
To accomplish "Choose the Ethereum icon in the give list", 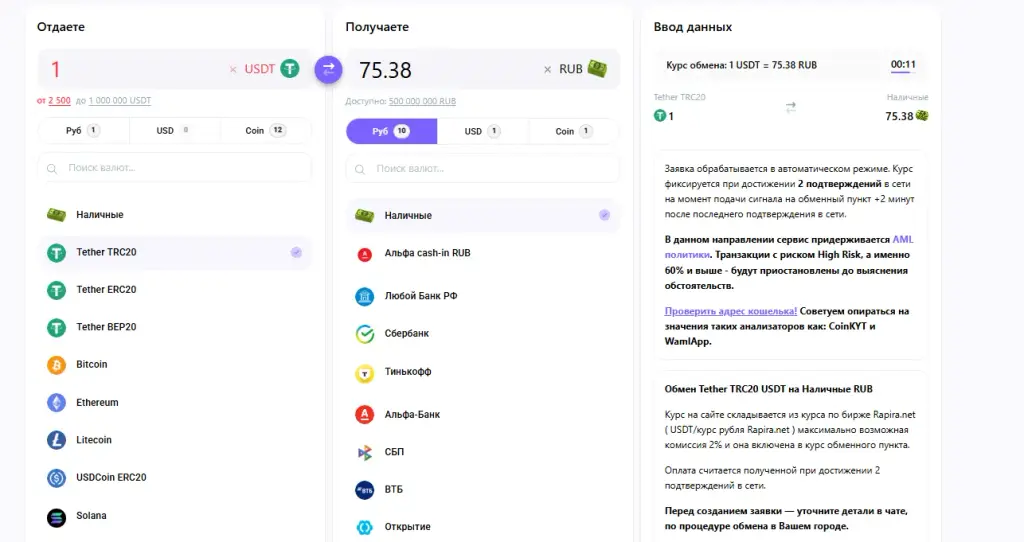I will point(56,402).
